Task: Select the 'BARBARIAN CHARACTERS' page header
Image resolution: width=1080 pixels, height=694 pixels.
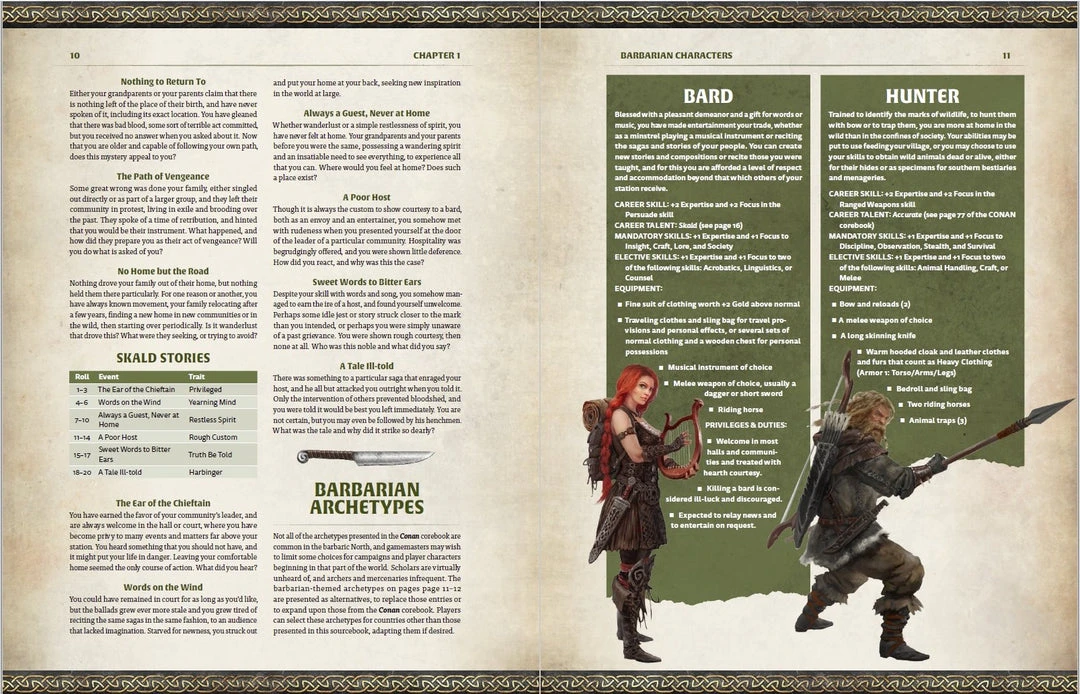Action: (676, 55)
